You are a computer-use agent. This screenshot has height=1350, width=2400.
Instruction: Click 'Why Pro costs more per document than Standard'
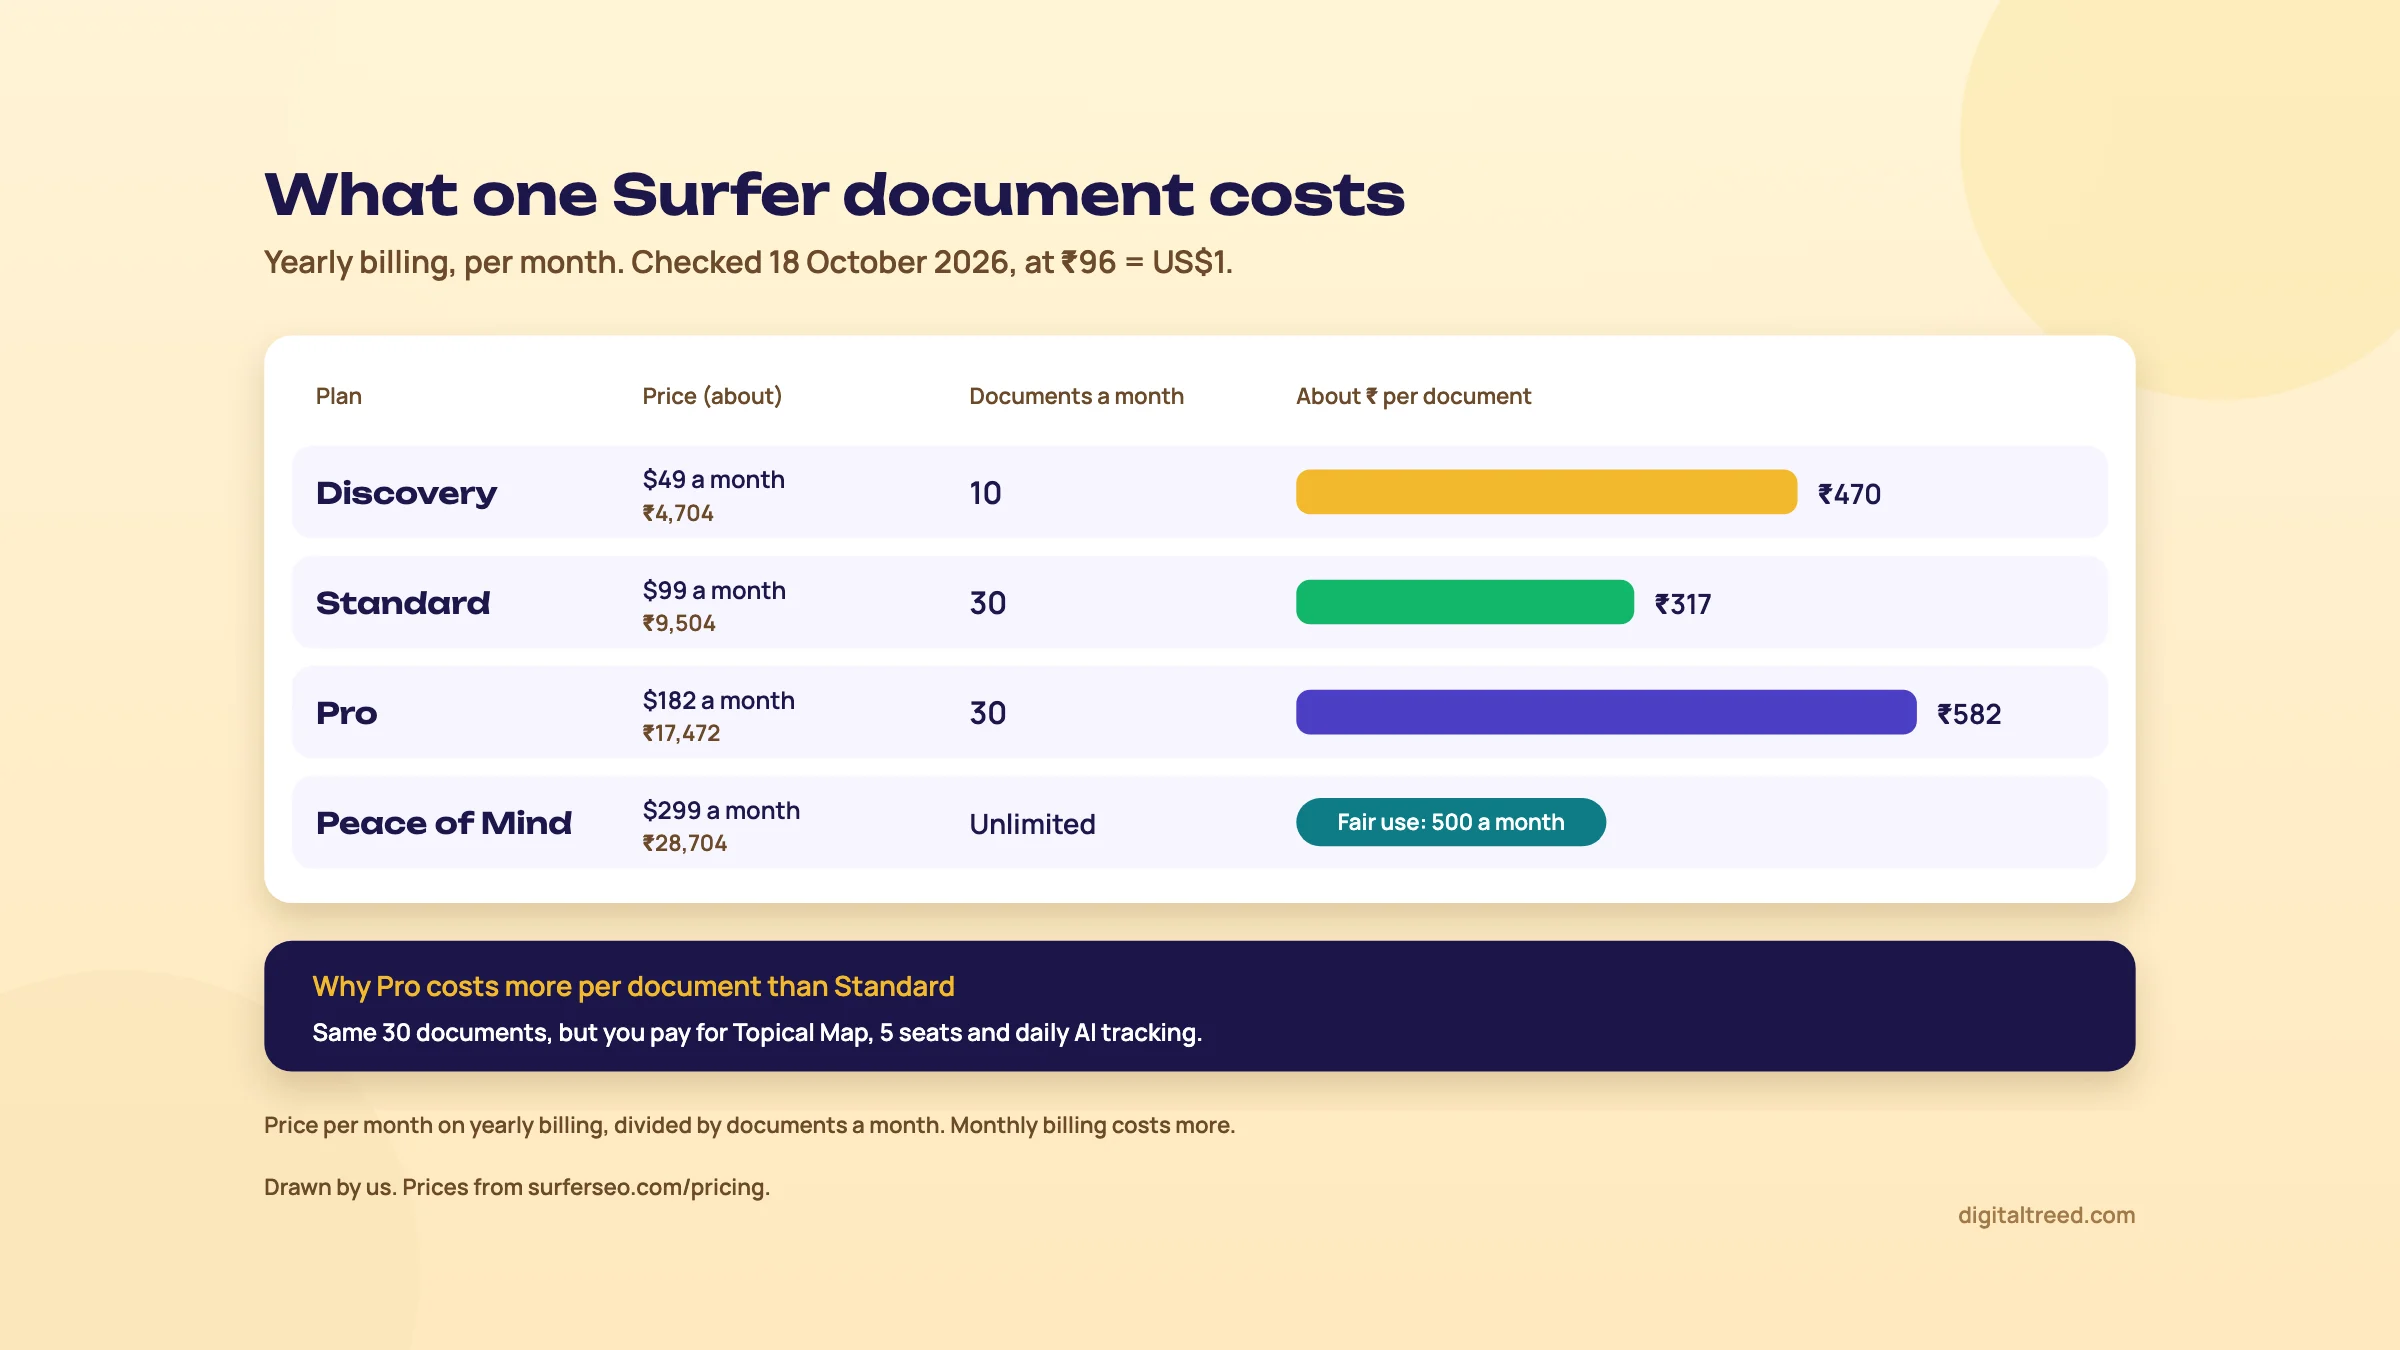[x=633, y=986]
